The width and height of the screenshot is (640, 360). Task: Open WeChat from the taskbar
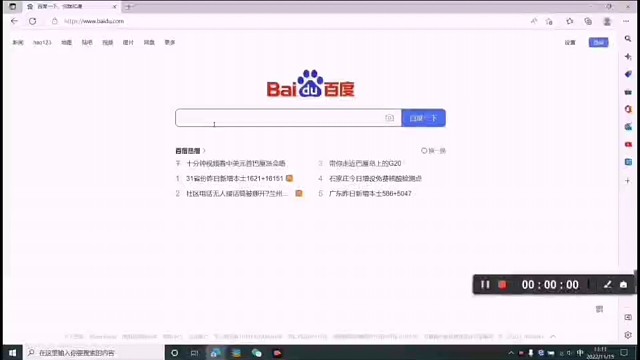point(257,353)
